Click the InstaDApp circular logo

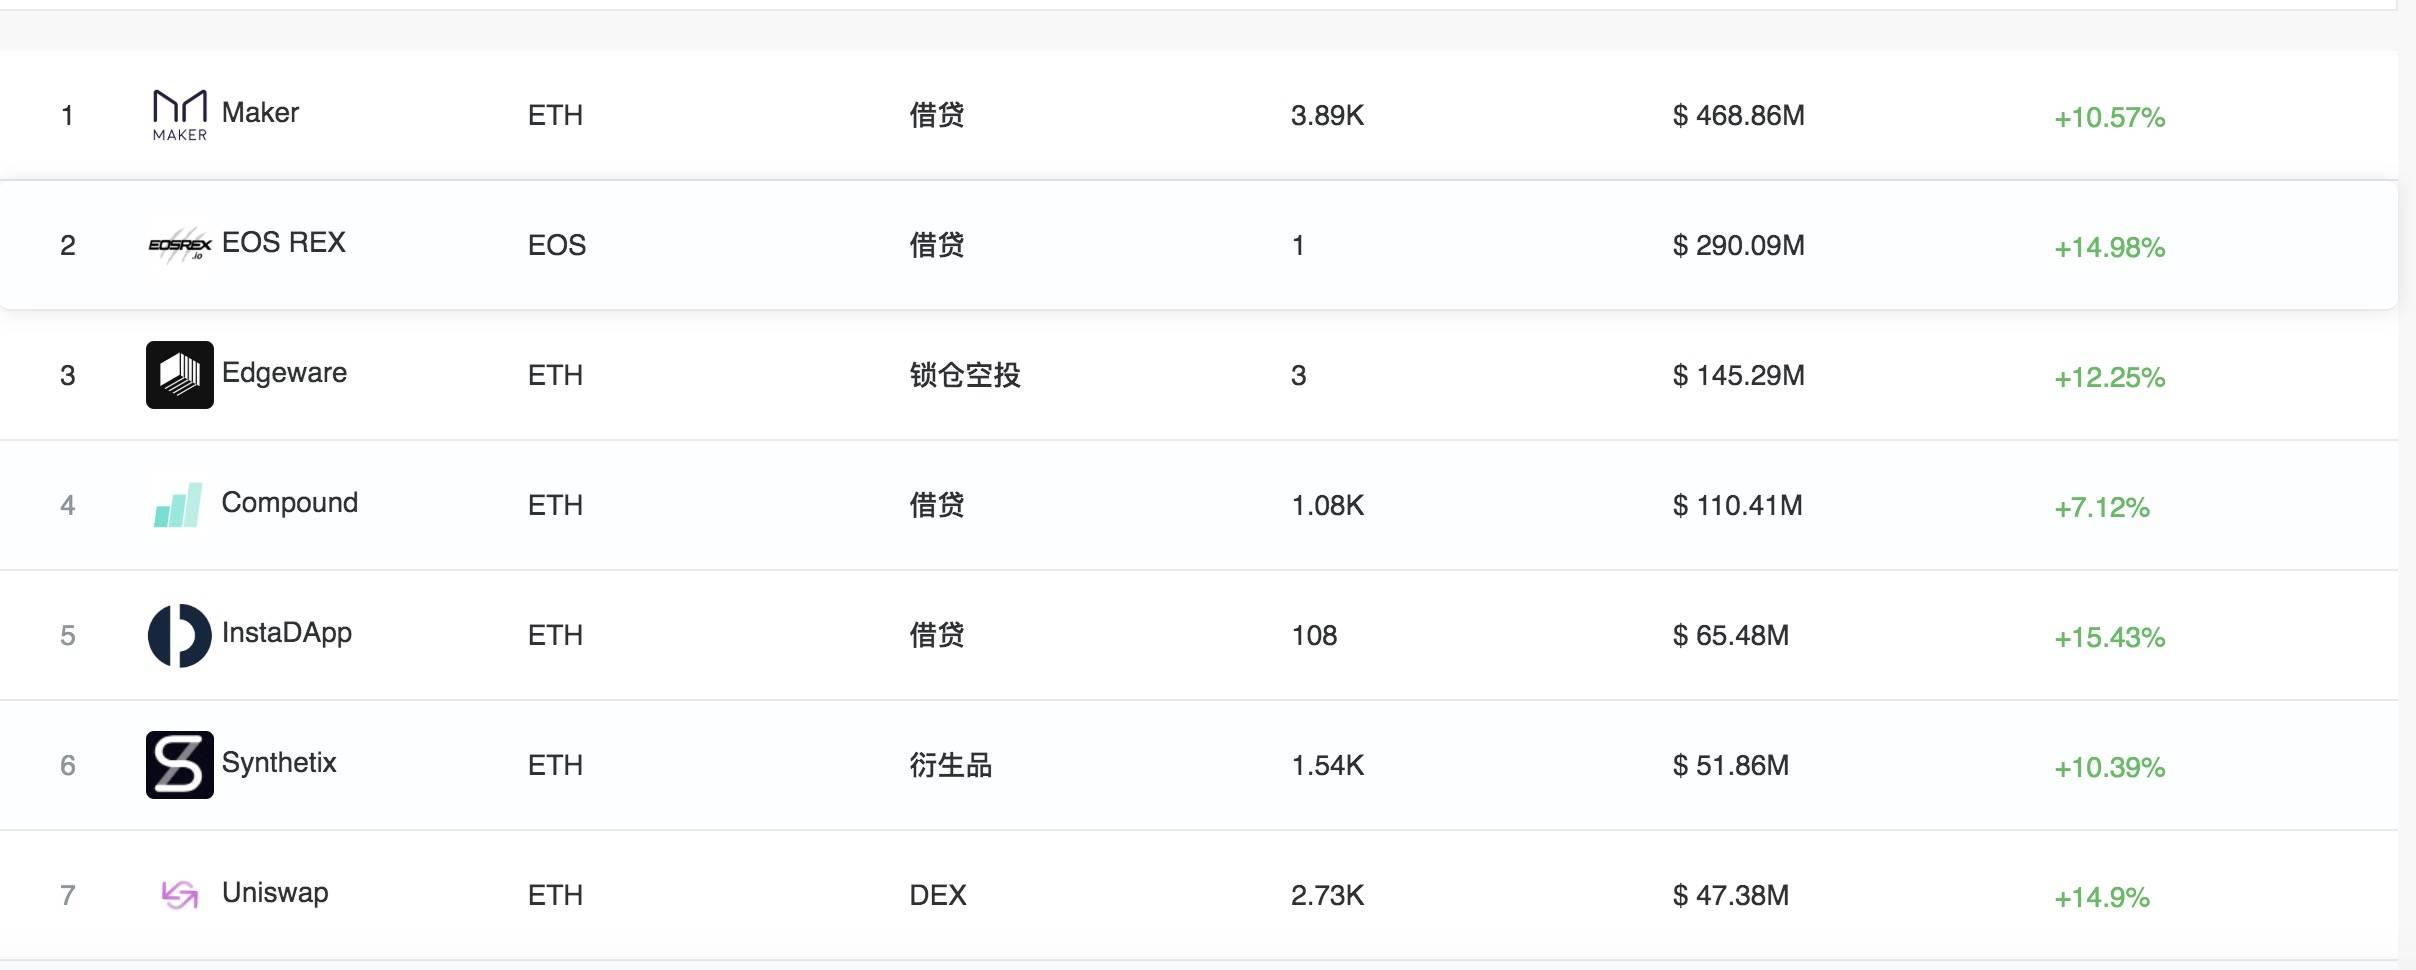180,635
